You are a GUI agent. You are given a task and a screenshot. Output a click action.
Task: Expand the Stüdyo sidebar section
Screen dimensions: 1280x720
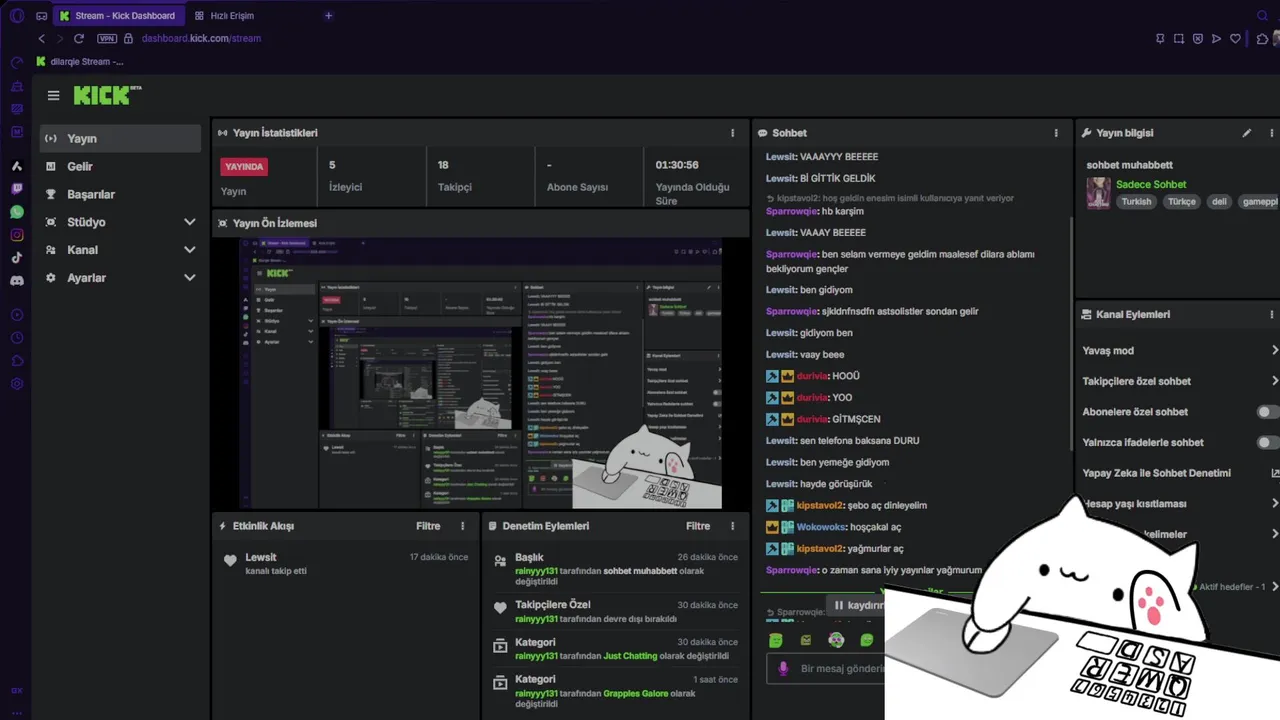click(189, 222)
